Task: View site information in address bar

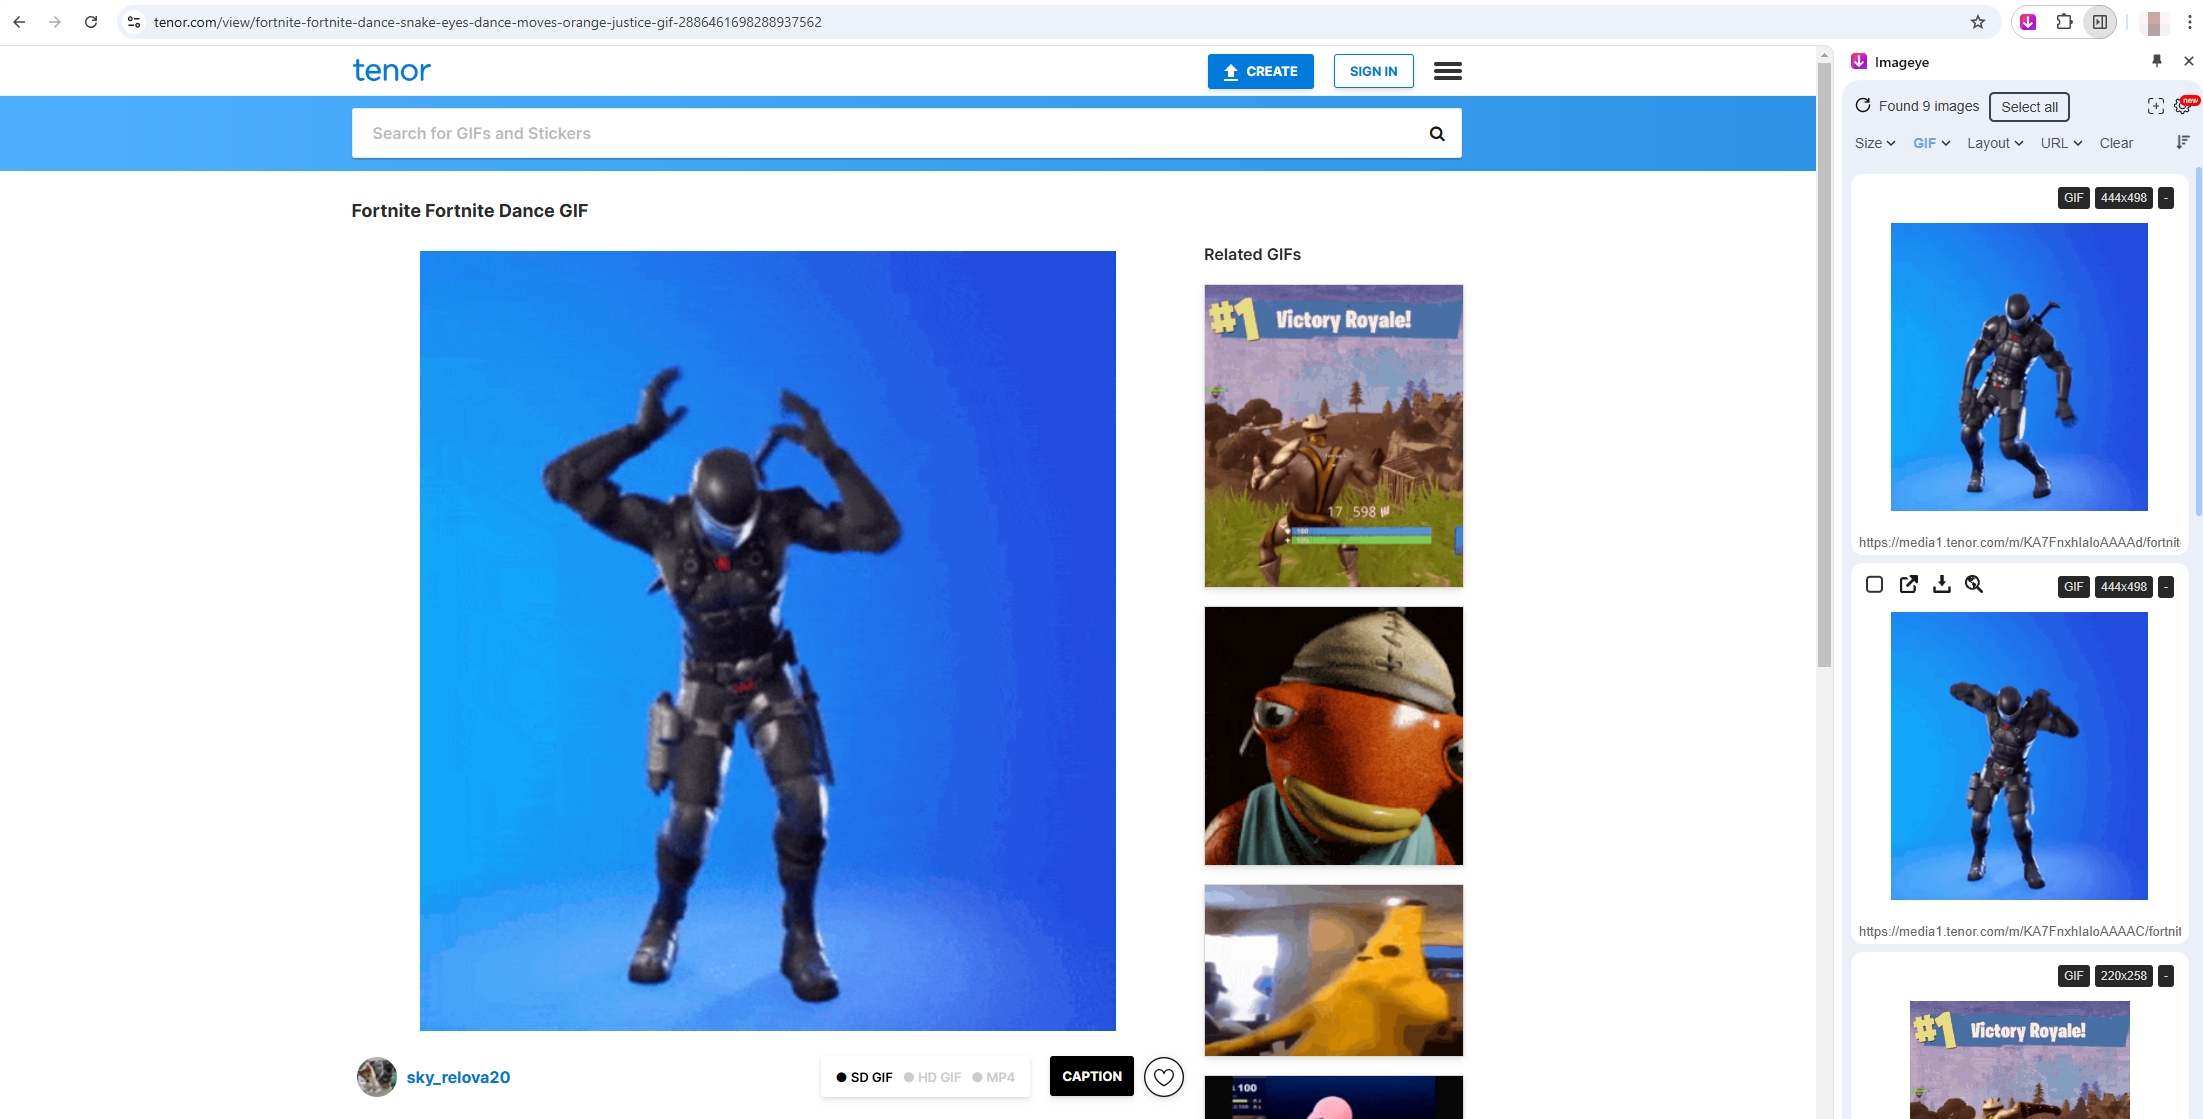Action: pos(134,22)
